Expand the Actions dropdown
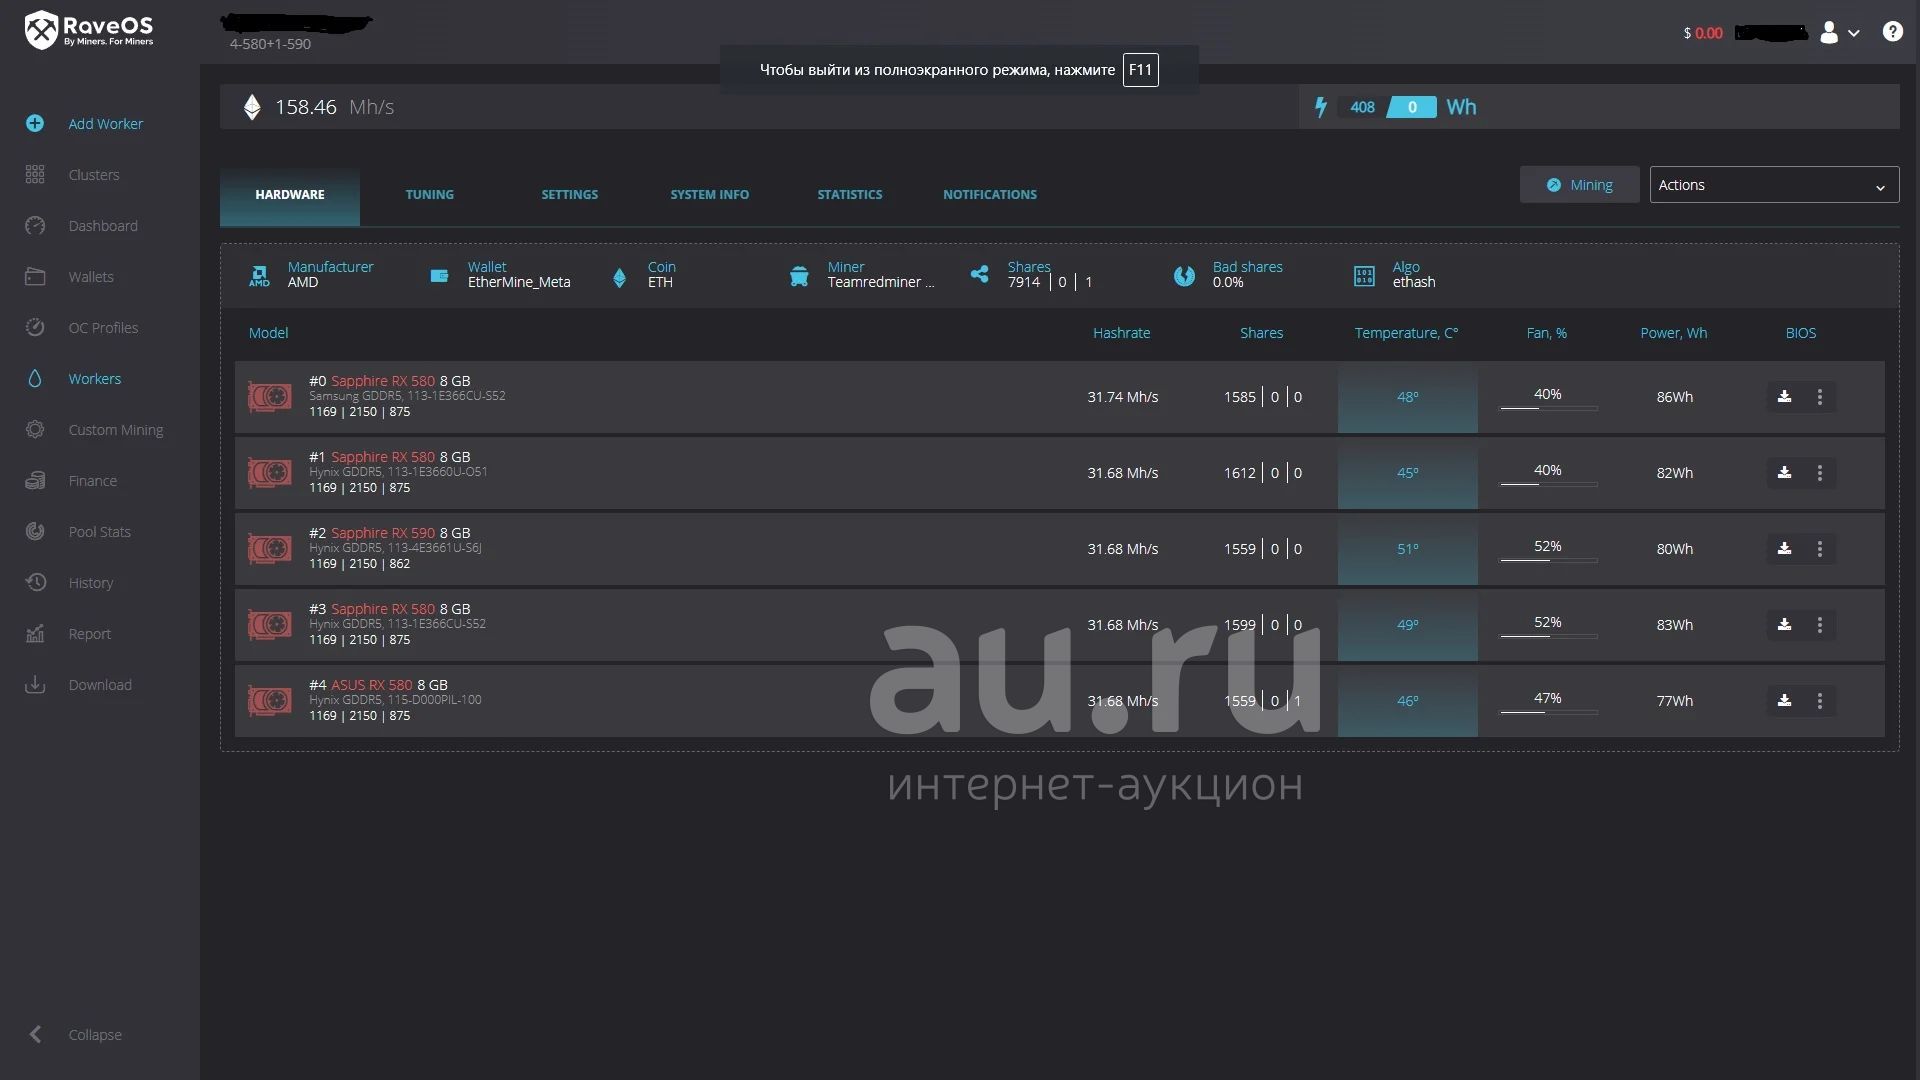 [1774, 185]
